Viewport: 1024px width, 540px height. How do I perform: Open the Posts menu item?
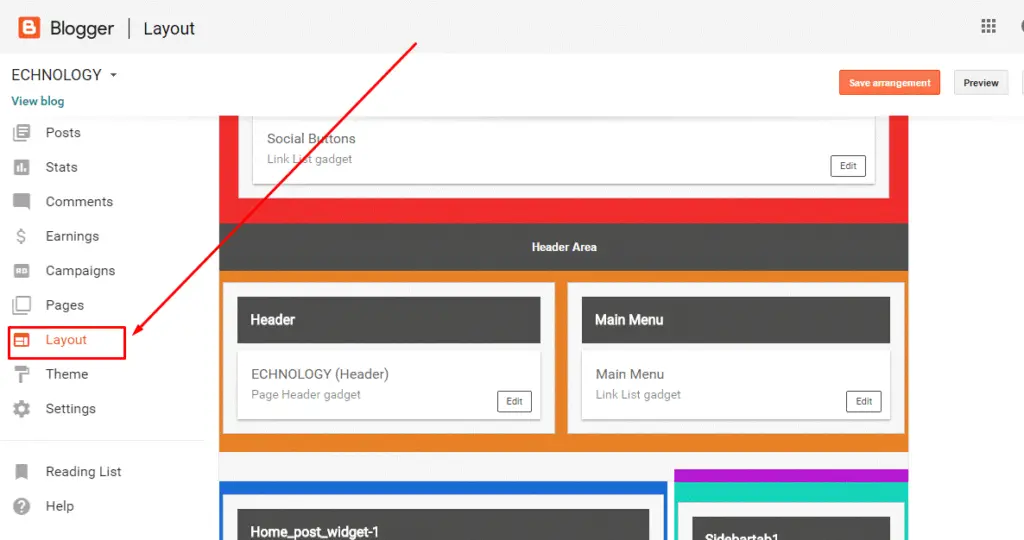[x=63, y=133]
